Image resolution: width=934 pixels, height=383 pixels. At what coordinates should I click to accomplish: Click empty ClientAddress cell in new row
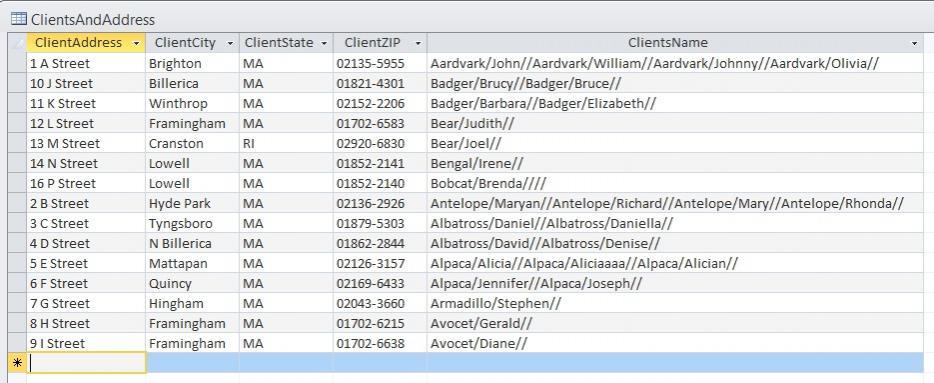[86, 363]
